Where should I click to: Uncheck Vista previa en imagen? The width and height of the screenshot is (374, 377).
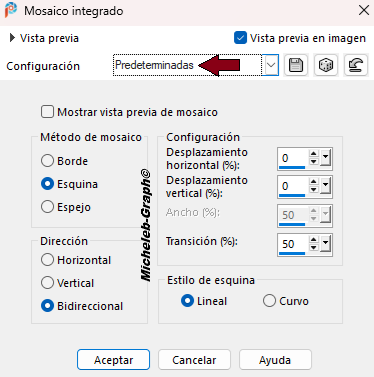coord(240,38)
